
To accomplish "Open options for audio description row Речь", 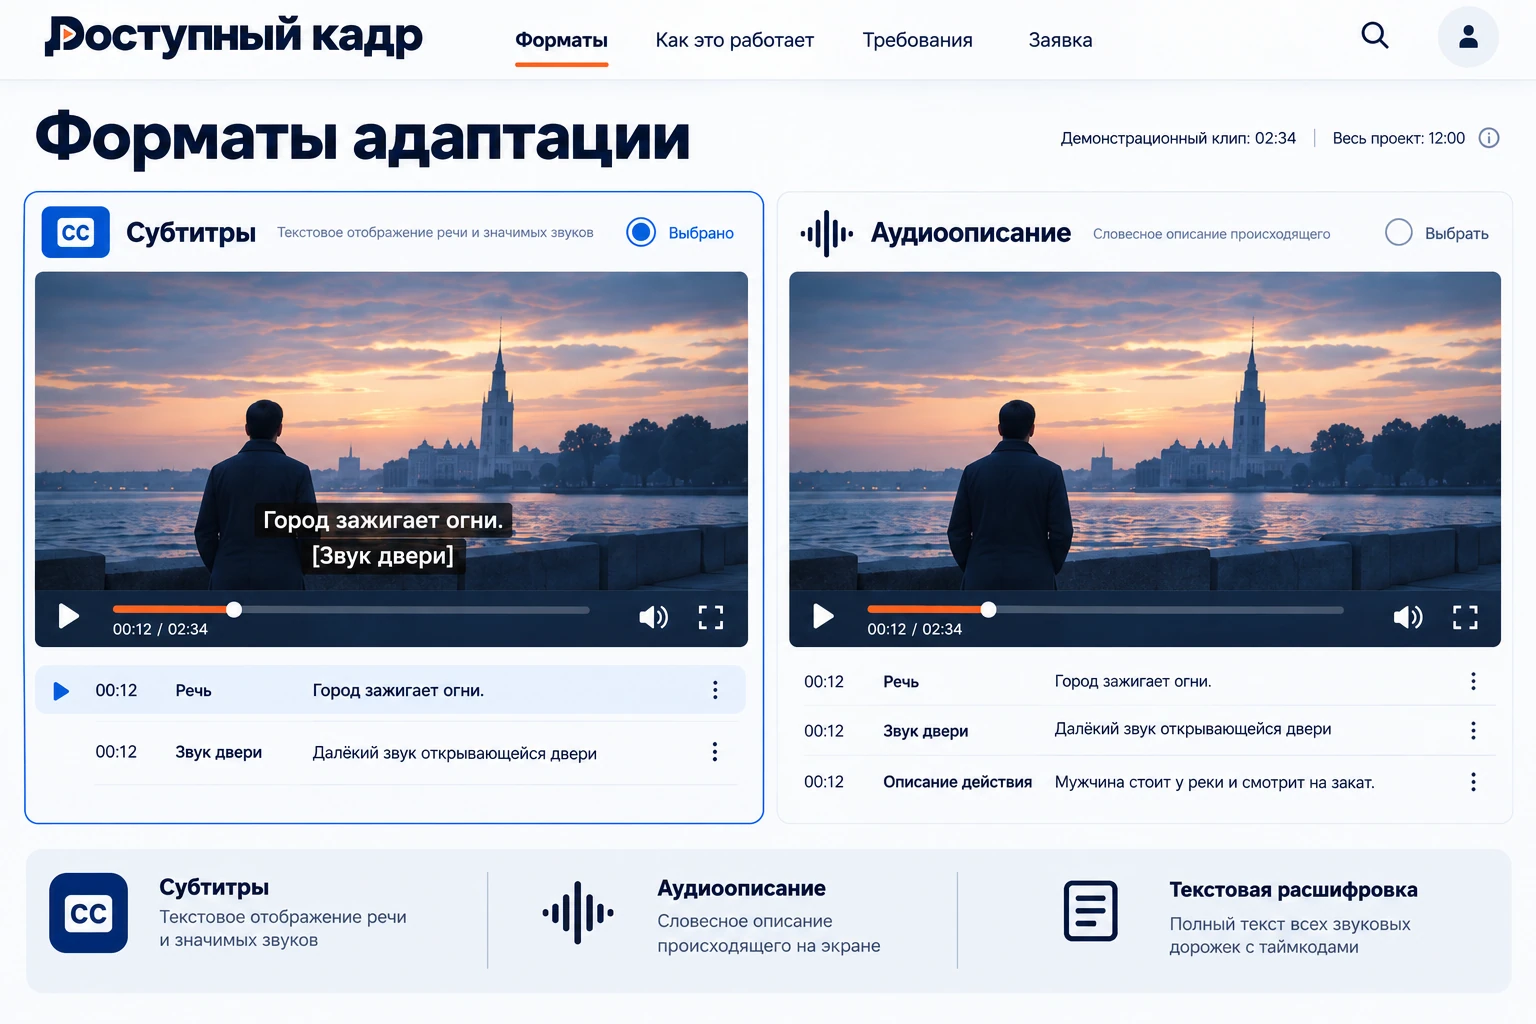I will (x=1473, y=681).
